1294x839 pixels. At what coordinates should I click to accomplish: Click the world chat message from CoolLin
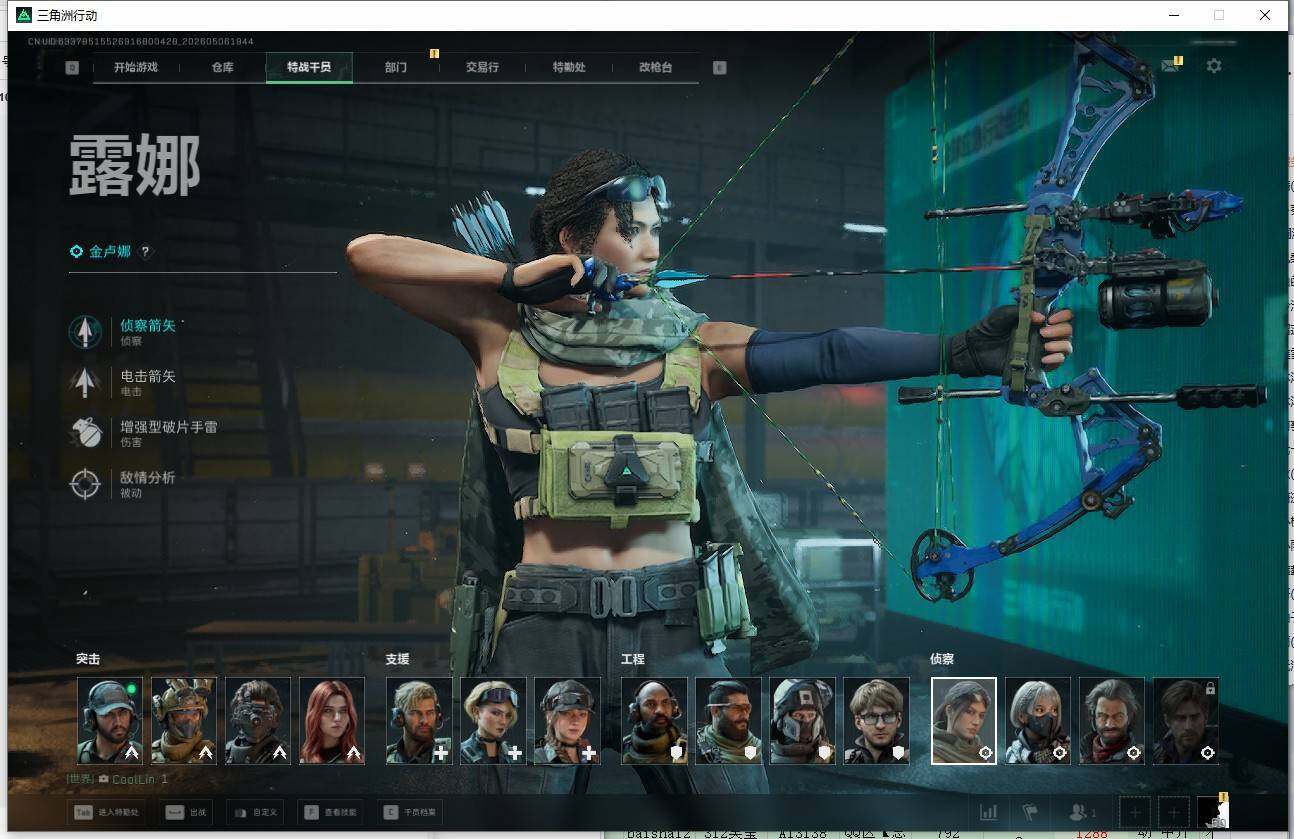point(117,779)
